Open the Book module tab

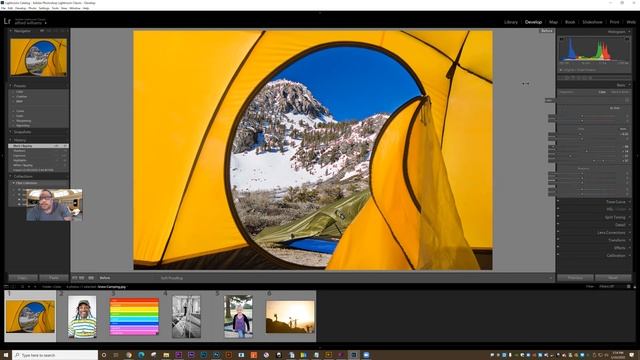pos(570,22)
